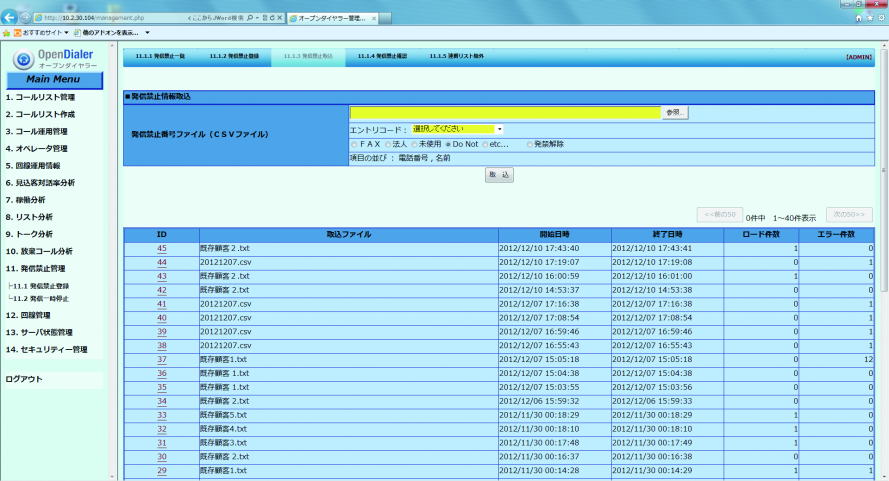Screen dimensions: 889x481
Task: Open menu 12. 回線管理
Action: point(28,315)
